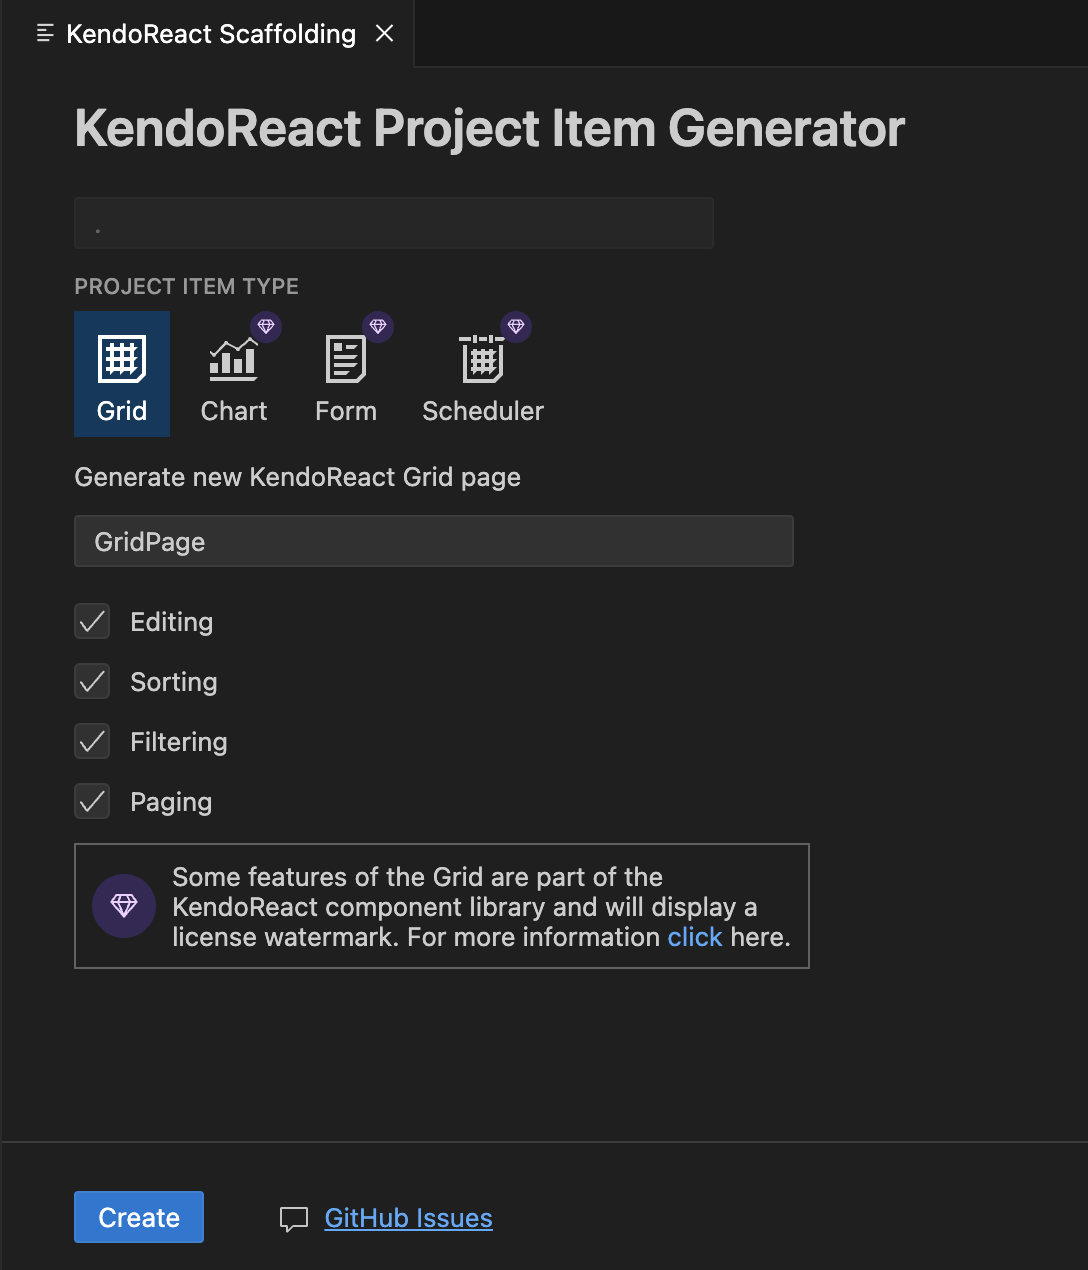The width and height of the screenshot is (1088, 1270).
Task: Click the lines icon in the Scaffolding tab
Action: (45, 34)
